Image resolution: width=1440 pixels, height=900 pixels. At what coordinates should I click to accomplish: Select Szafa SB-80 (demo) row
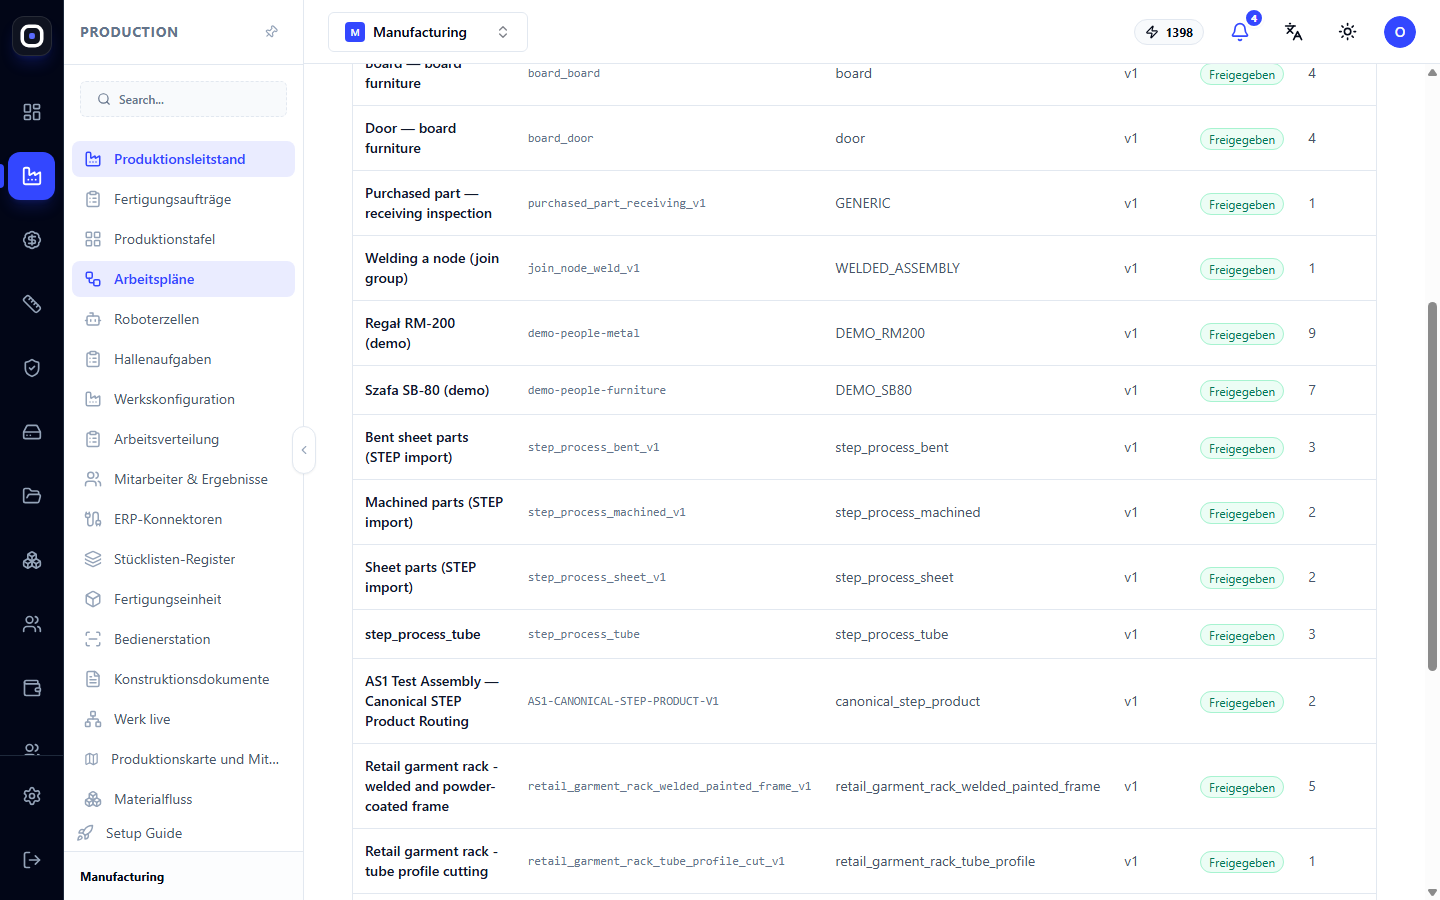864,390
